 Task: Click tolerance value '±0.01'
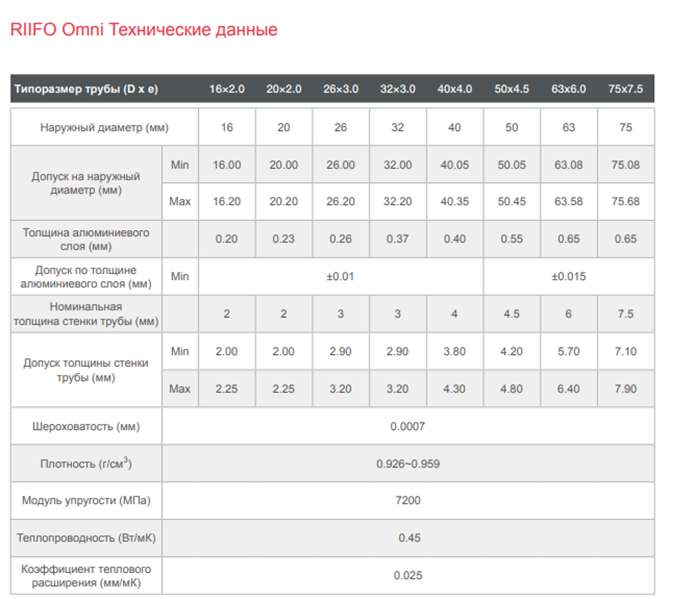(x=340, y=277)
